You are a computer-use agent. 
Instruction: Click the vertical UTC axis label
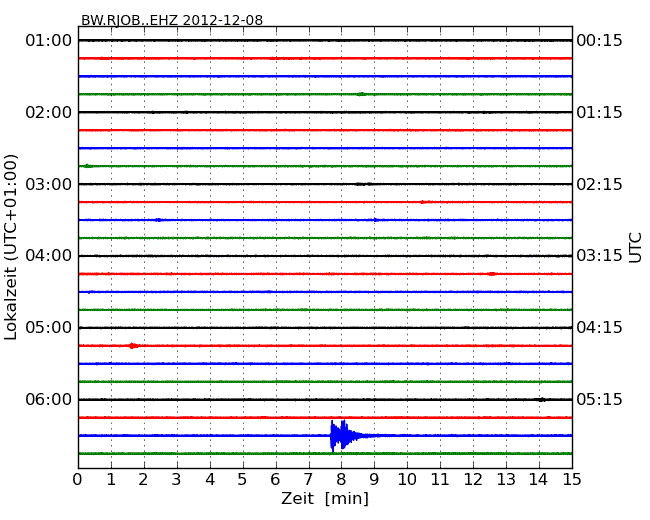[x=635, y=248]
